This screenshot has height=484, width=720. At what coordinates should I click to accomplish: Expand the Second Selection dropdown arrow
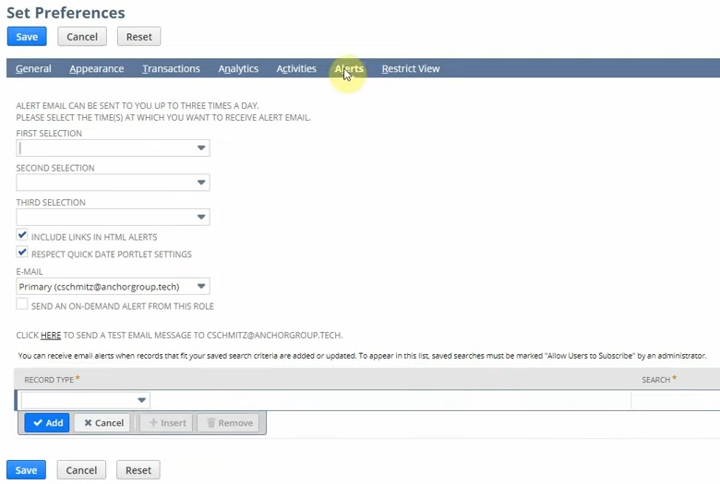click(x=201, y=182)
